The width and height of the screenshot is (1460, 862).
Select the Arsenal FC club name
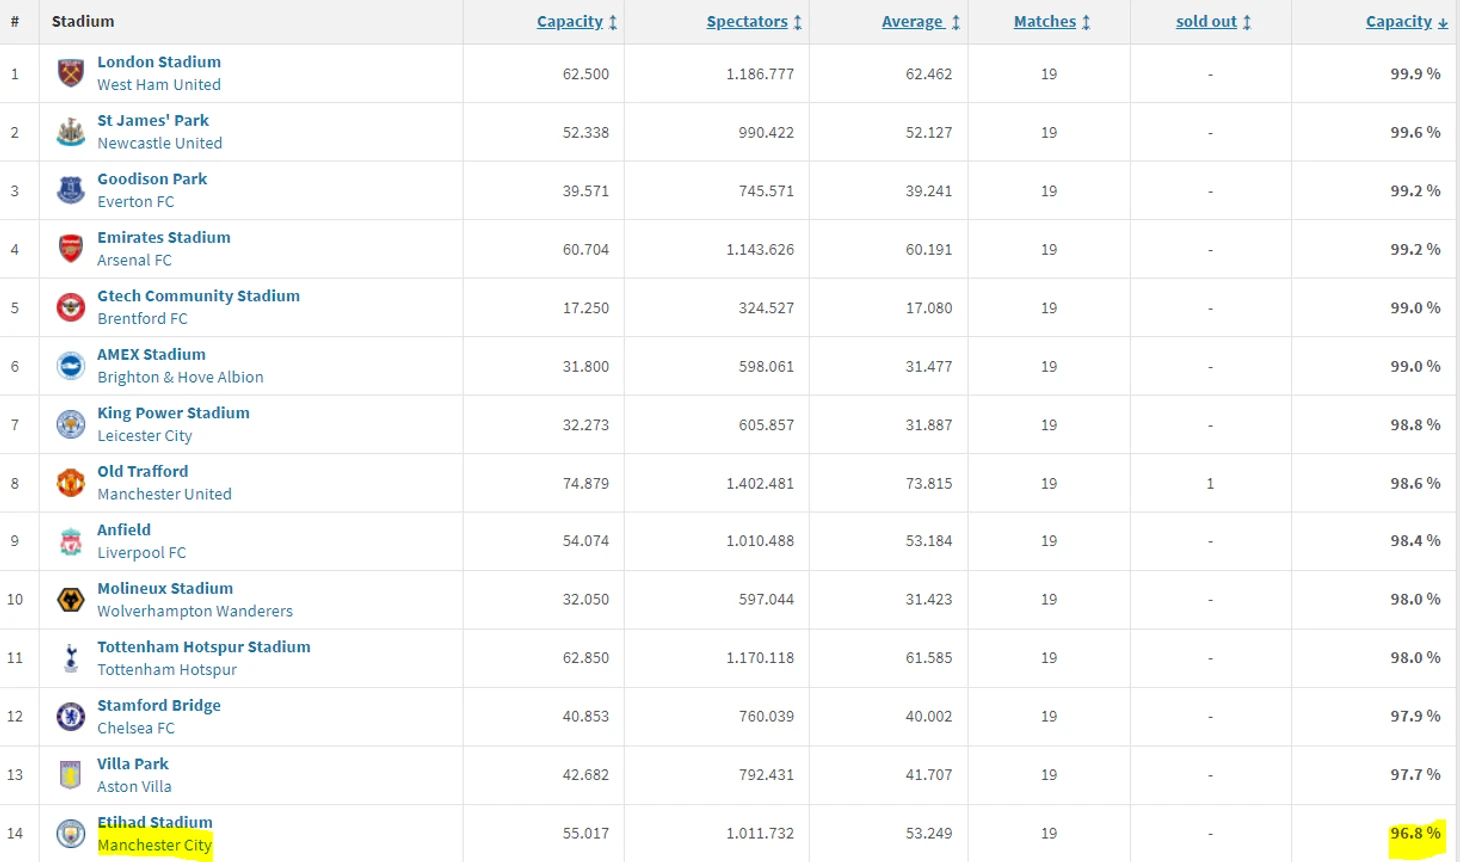click(134, 260)
